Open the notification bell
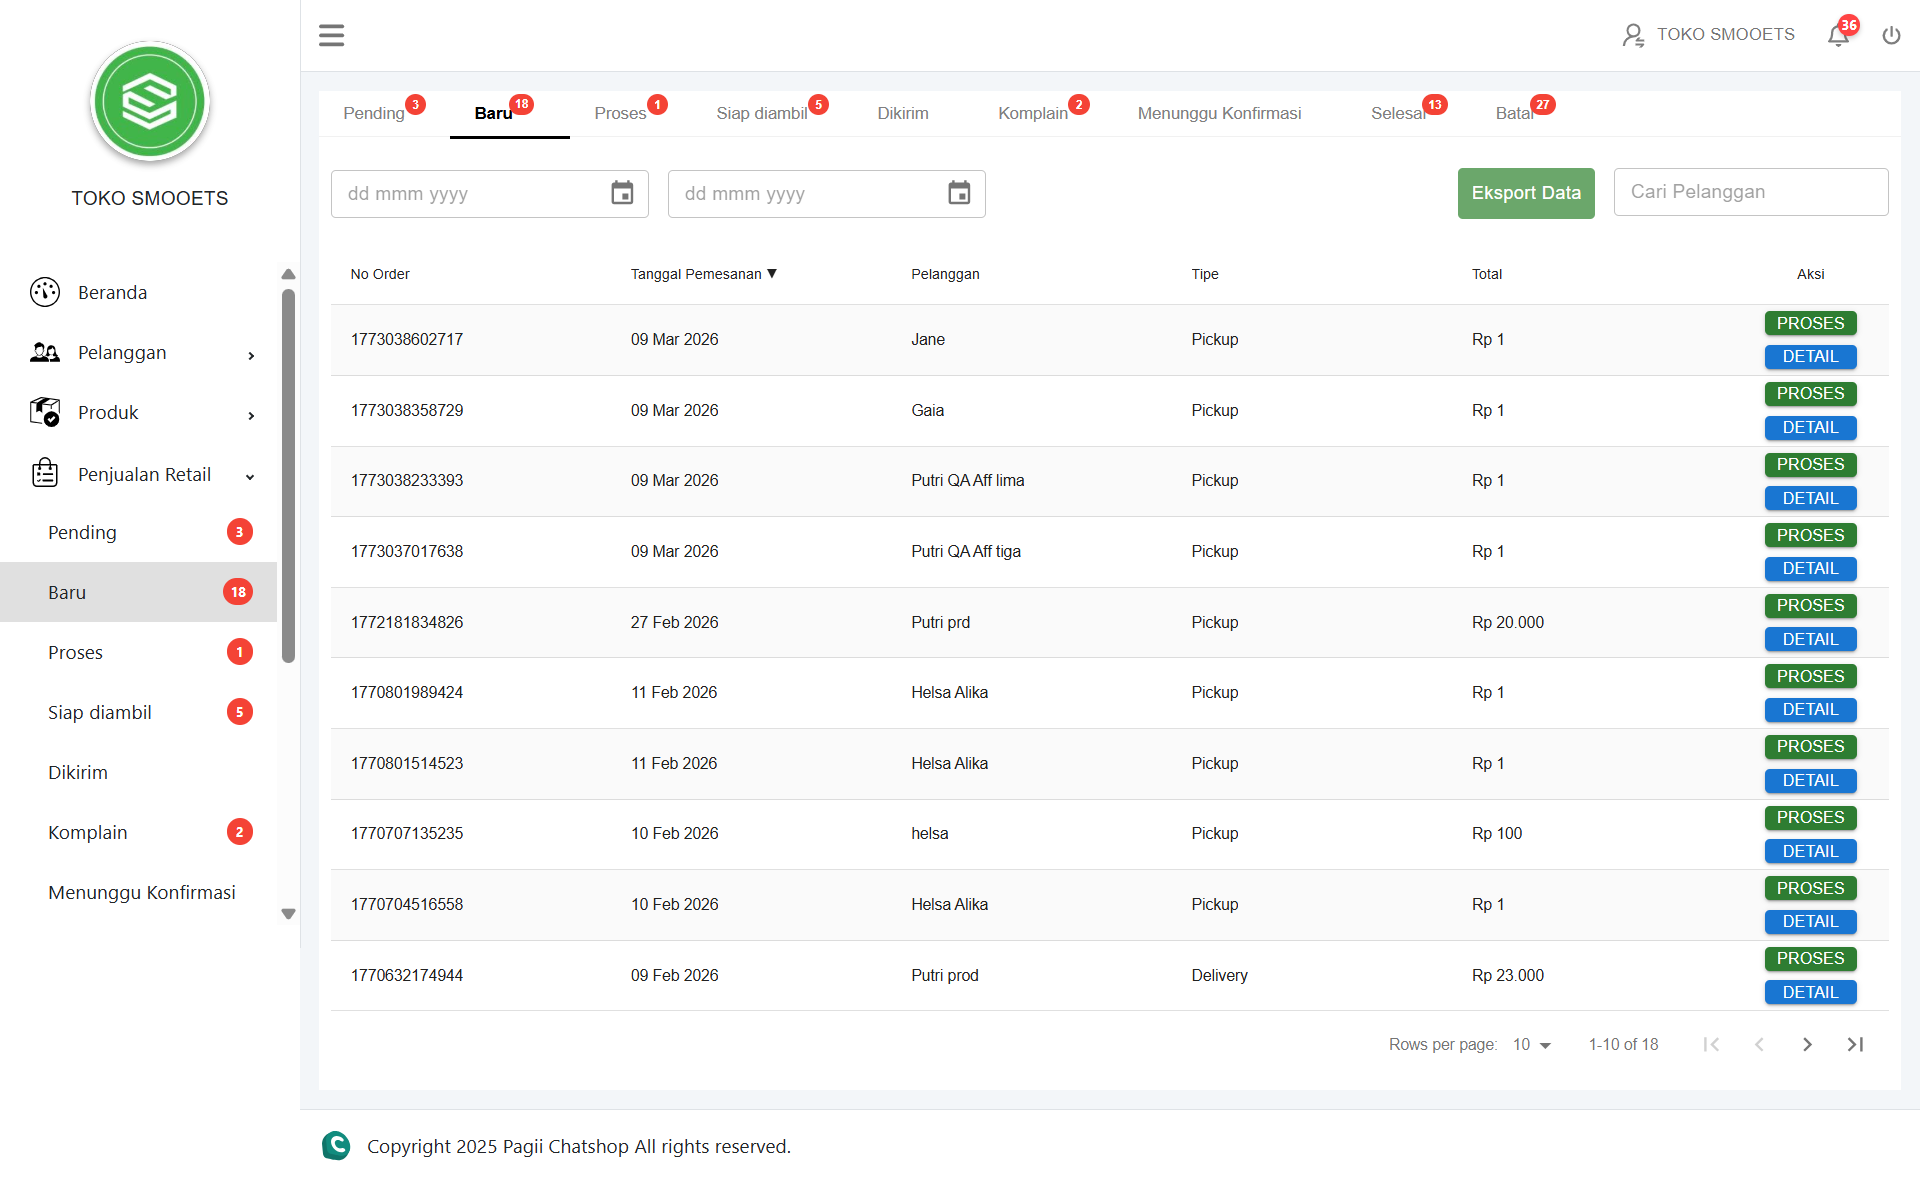 click(1838, 36)
